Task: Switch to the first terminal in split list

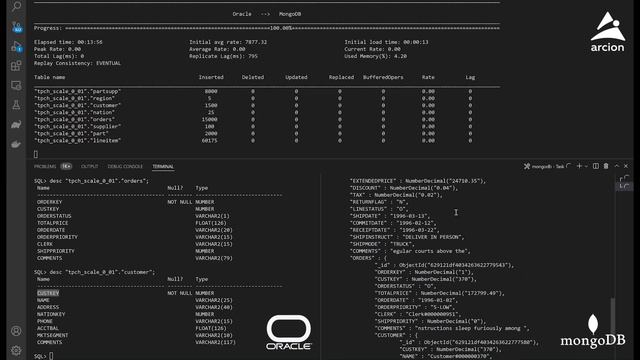Action: [x=624, y=178]
